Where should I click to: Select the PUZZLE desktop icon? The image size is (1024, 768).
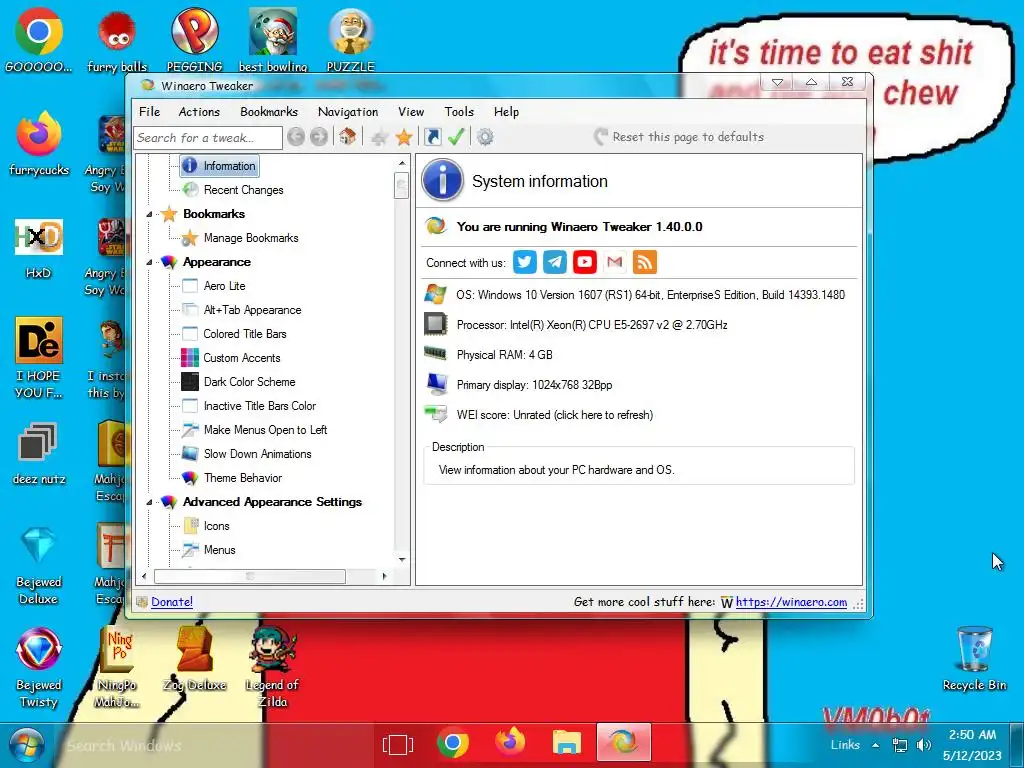click(x=351, y=40)
